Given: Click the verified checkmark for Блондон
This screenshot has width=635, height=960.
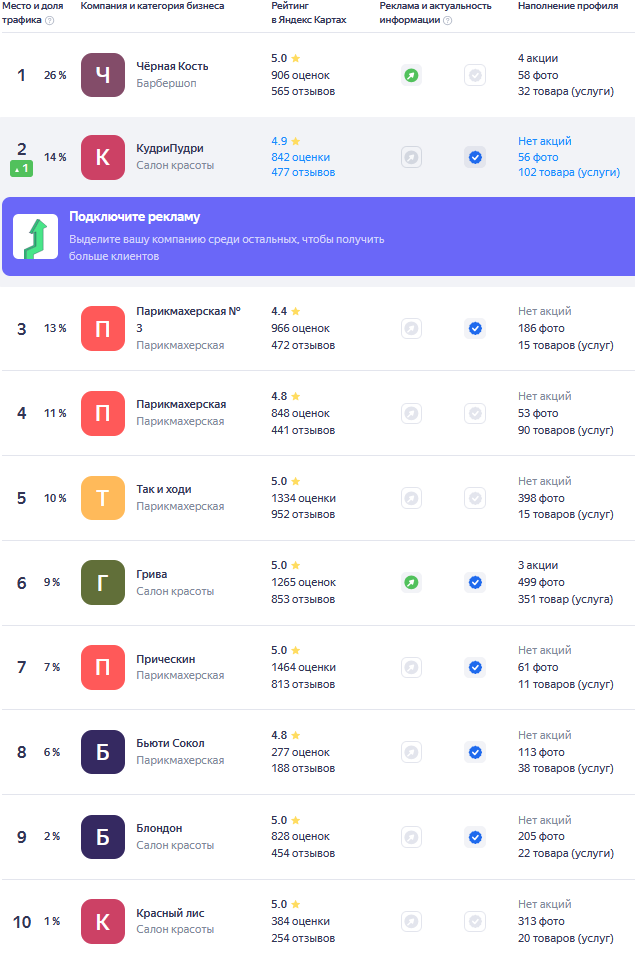Looking at the screenshot, I should (475, 837).
